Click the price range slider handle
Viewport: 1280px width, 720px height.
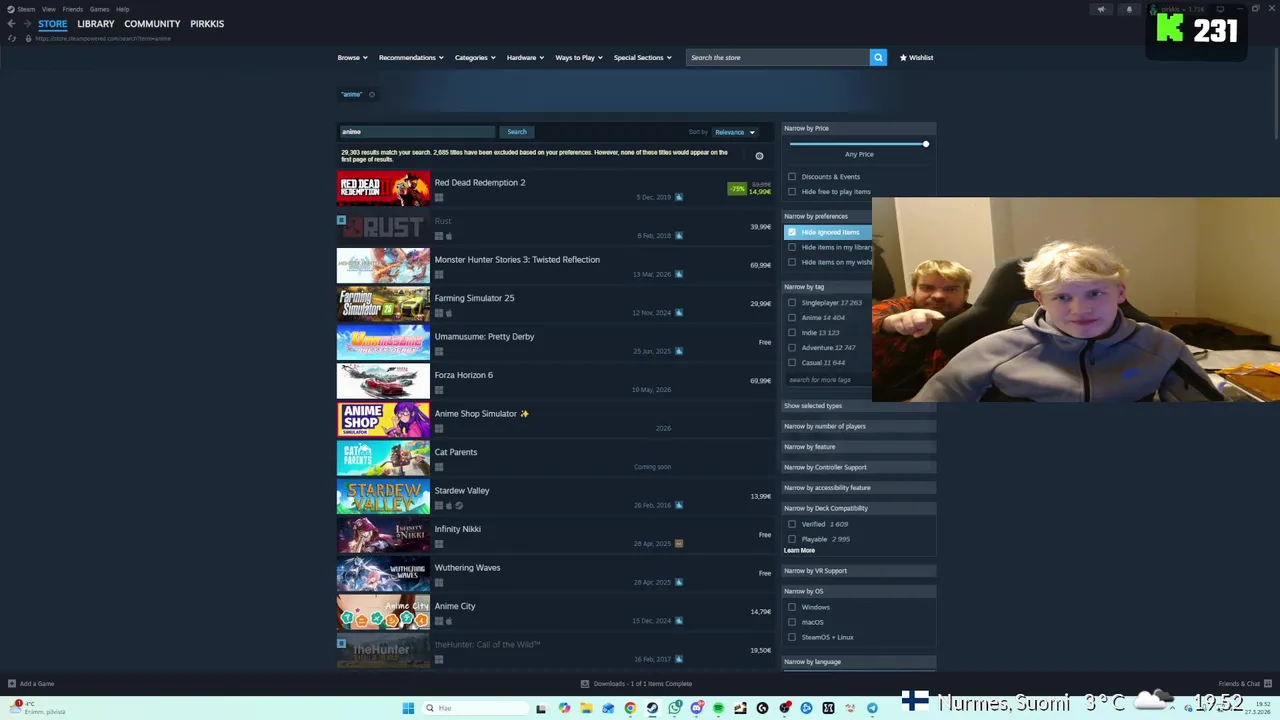926,144
